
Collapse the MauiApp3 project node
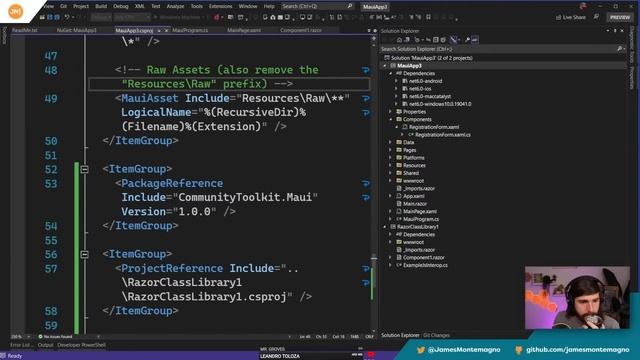pyautogui.click(x=384, y=66)
